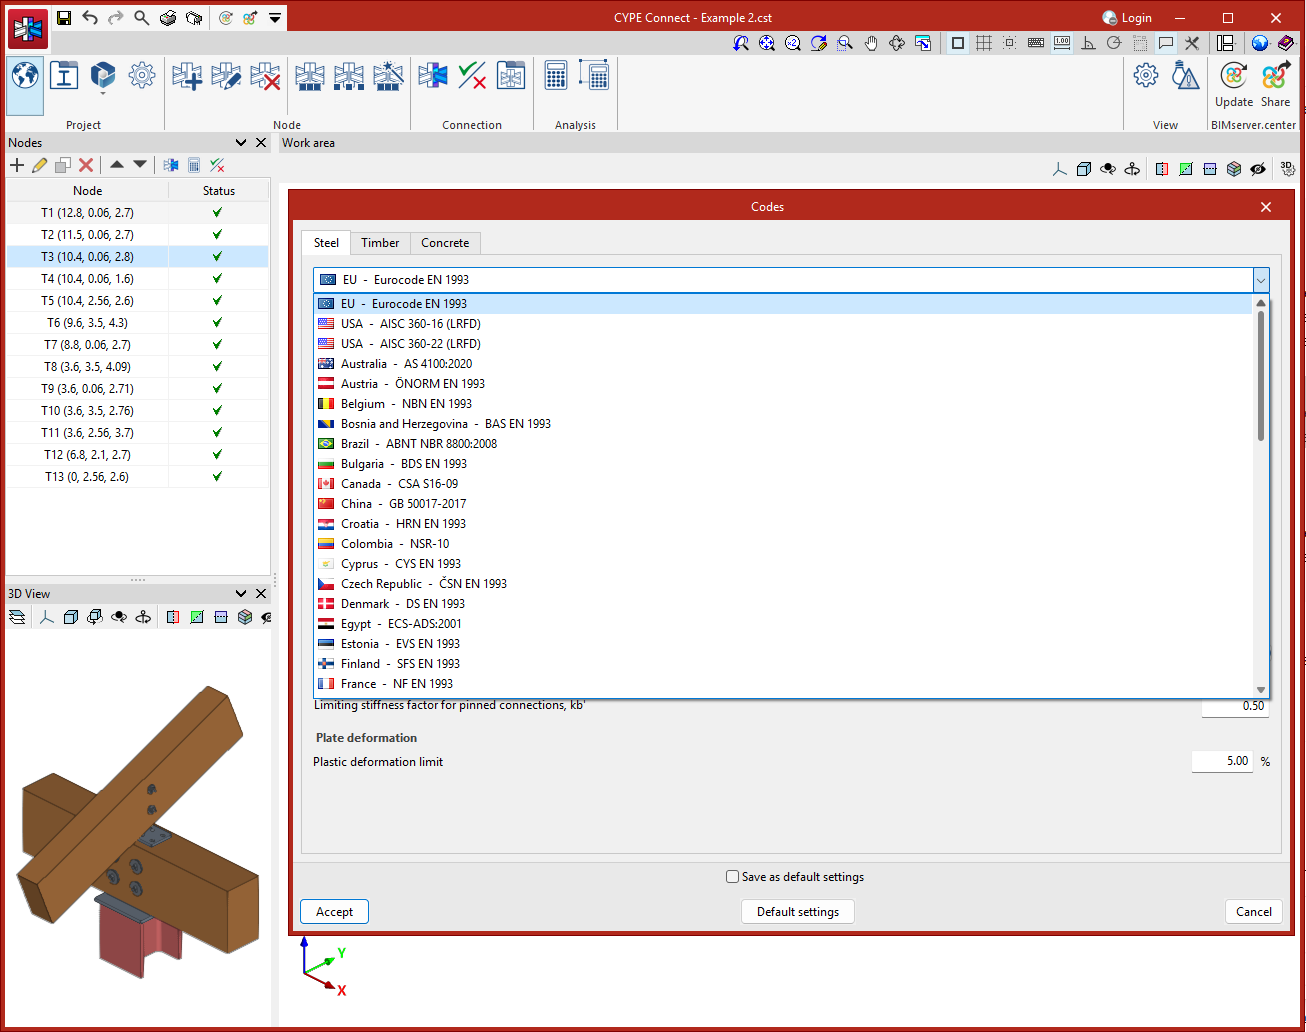Collapse the 3D View panel chevron
The width and height of the screenshot is (1306, 1032).
click(x=241, y=594)
